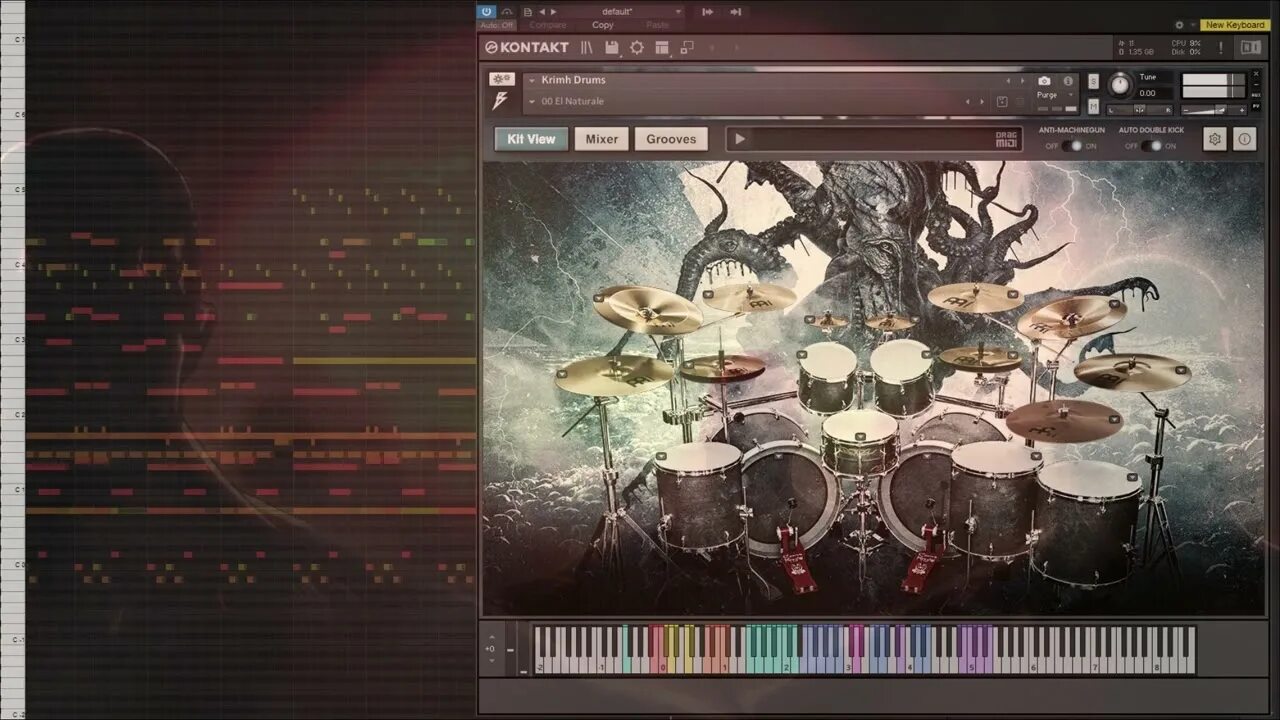Open the Kontakt workspace layout icon

662,47
